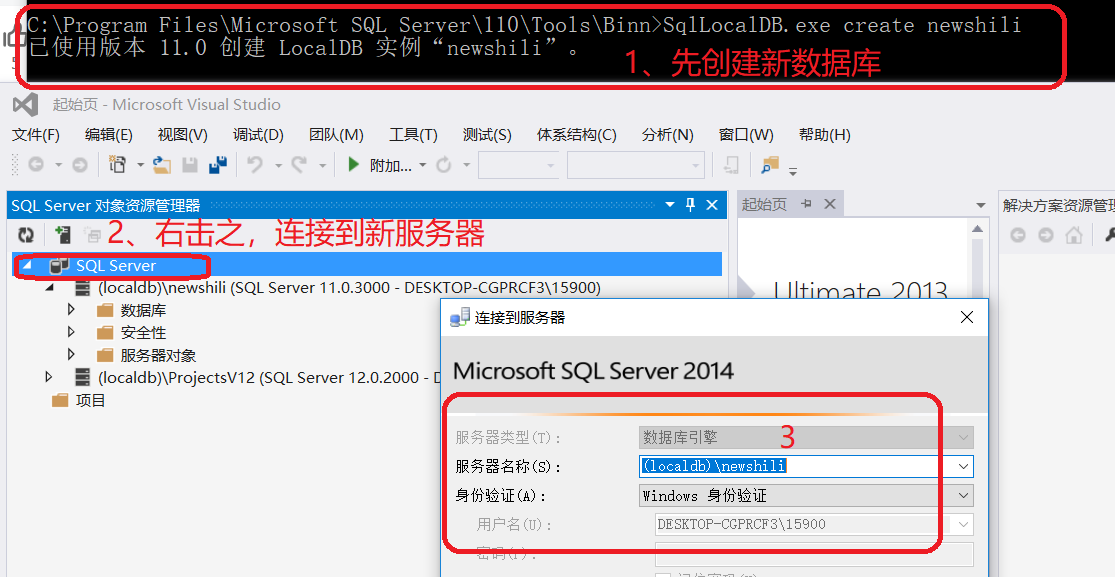Select the 安全性 folder
The height and width of the screenshot is (577, 1115).
[x=143, y=333]
